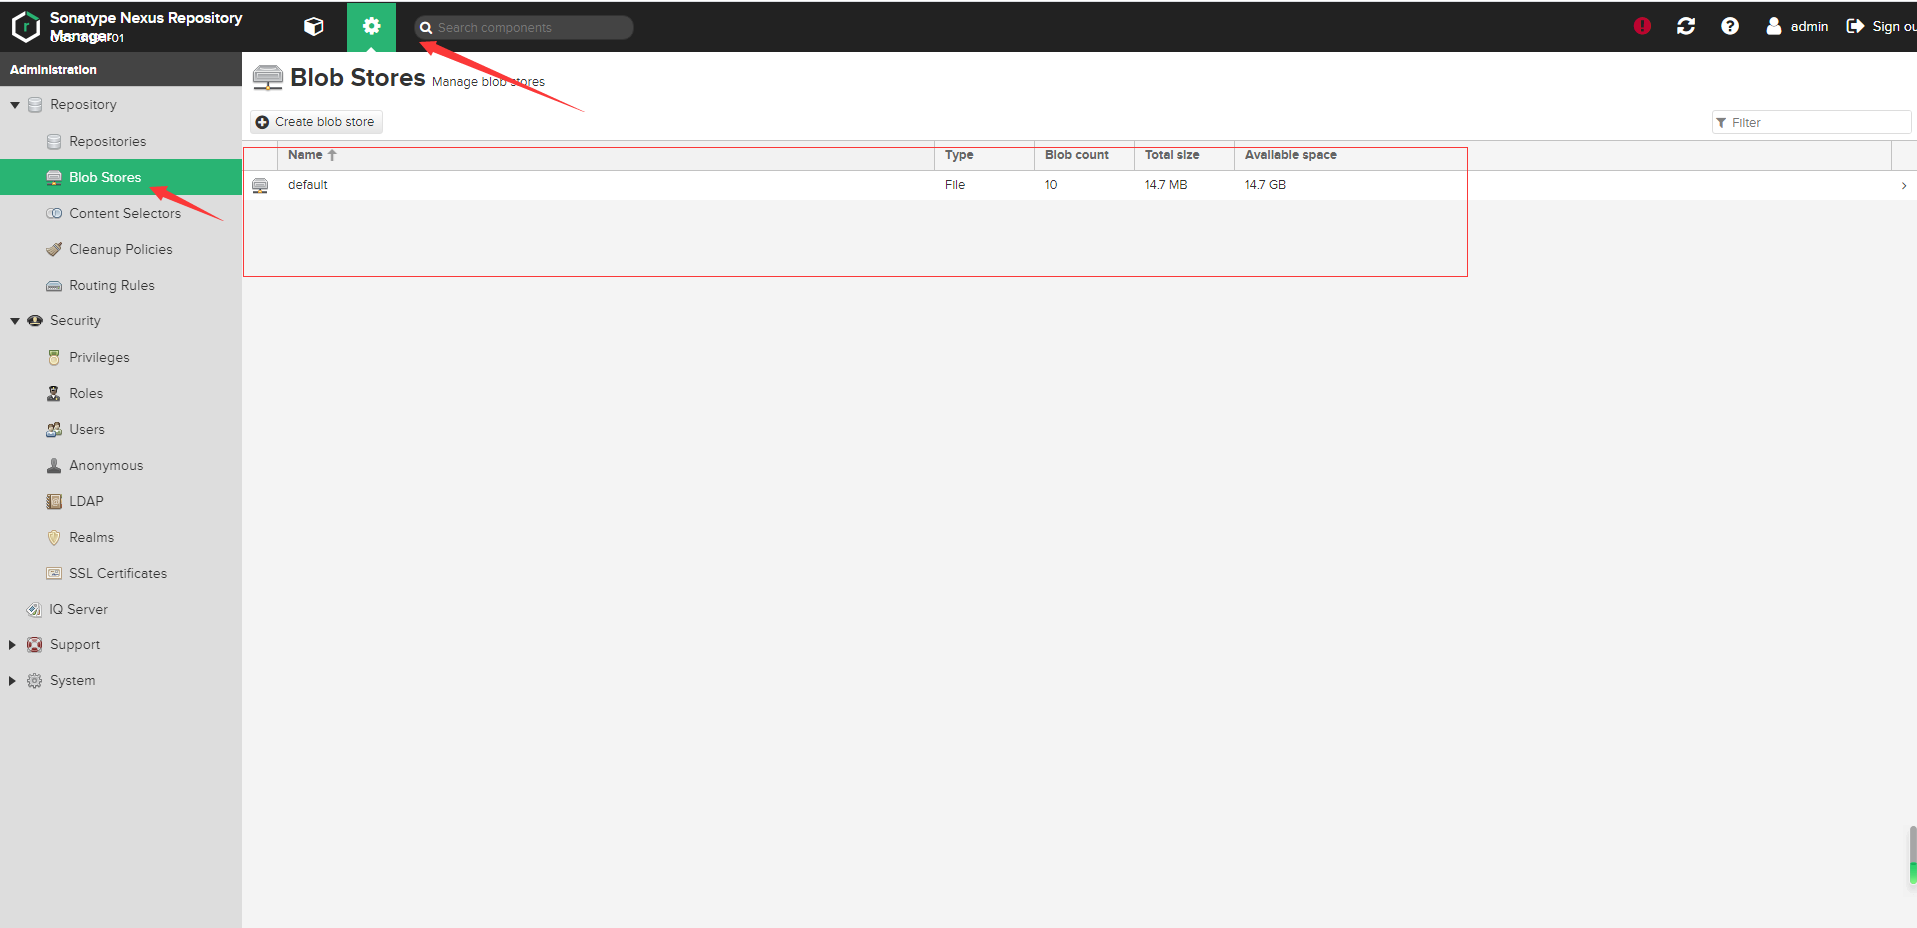Open default blob store details chevron
Image resolution: width=1917 pixels, height=928 pixels.
tap(1903, 186)
